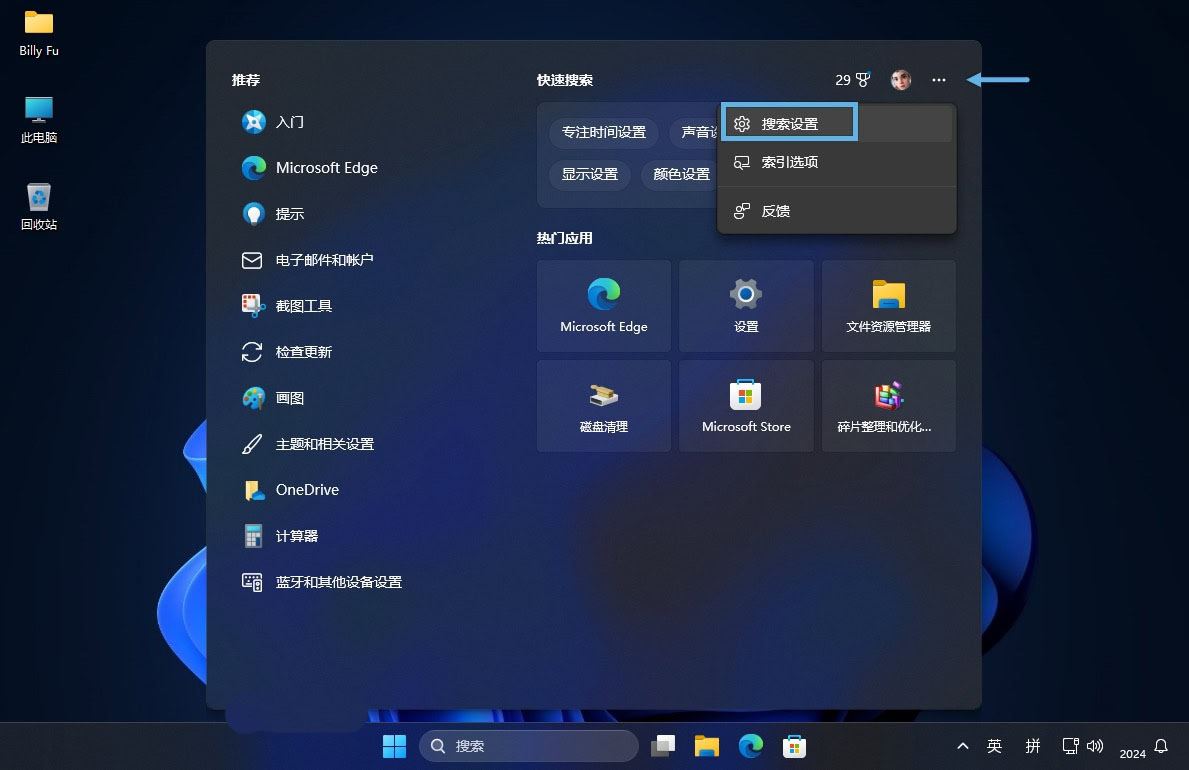Select 搜索设置 from the menu

coord(789,122)
